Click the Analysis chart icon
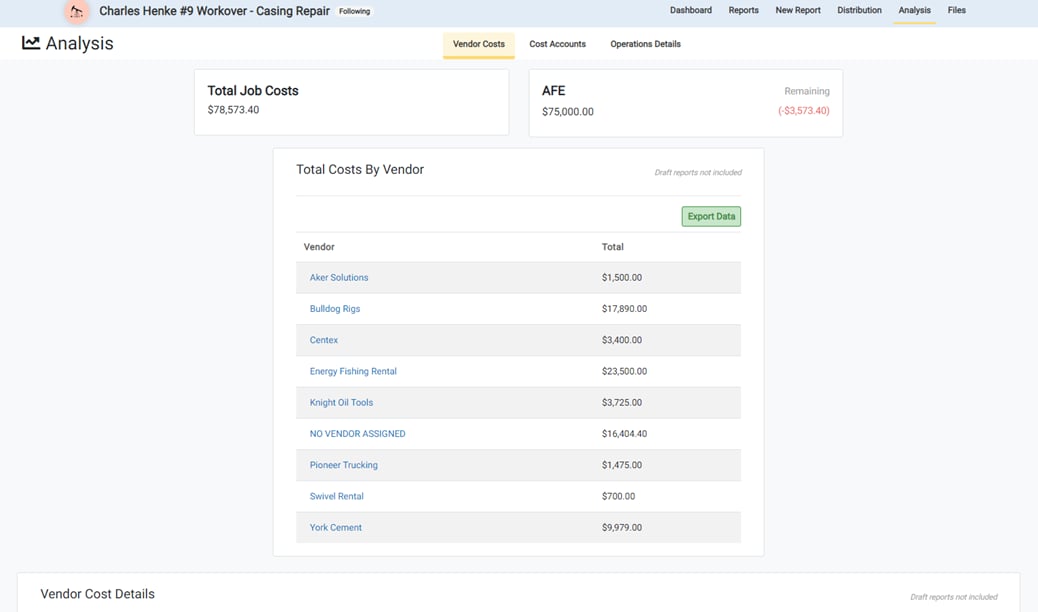This screenshot has width=1038, height=612. (30, 43)
